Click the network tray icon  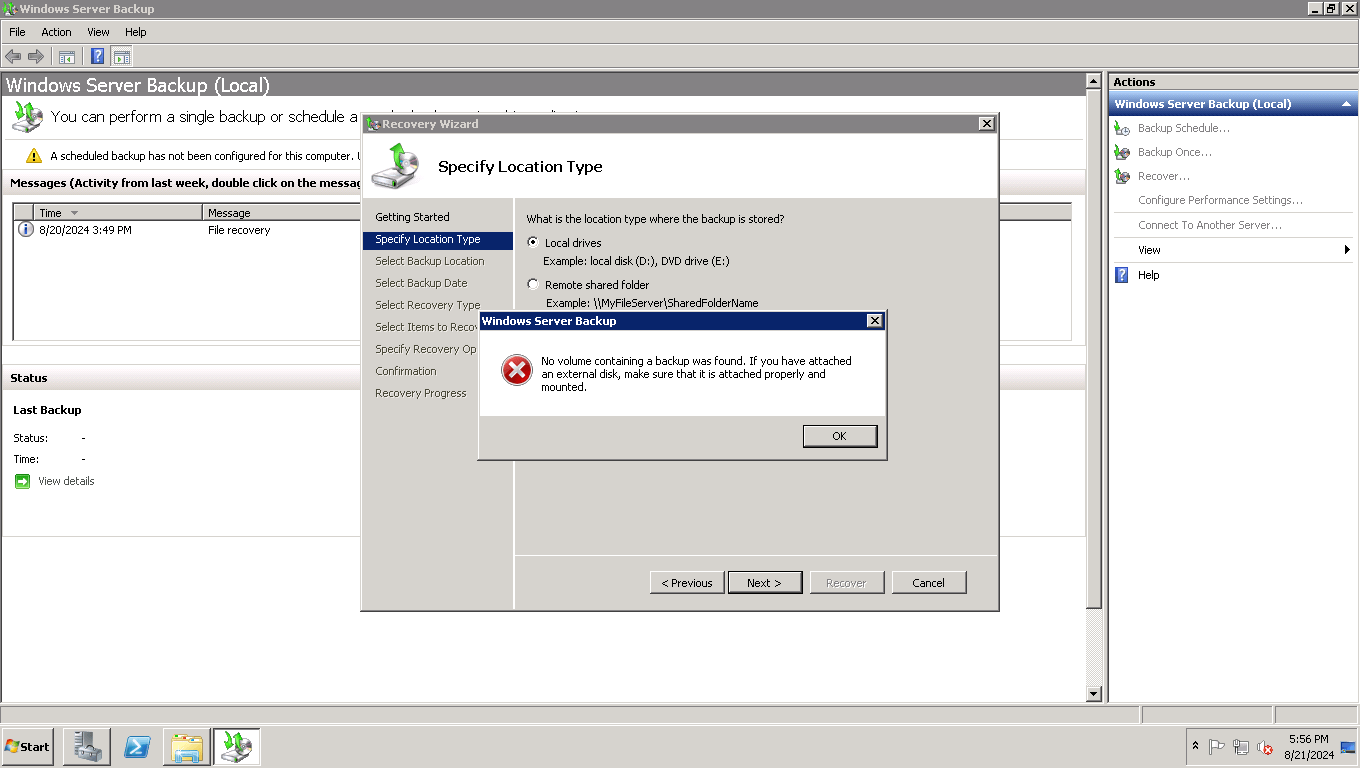pyautogui.click(x=1241, y=746)
